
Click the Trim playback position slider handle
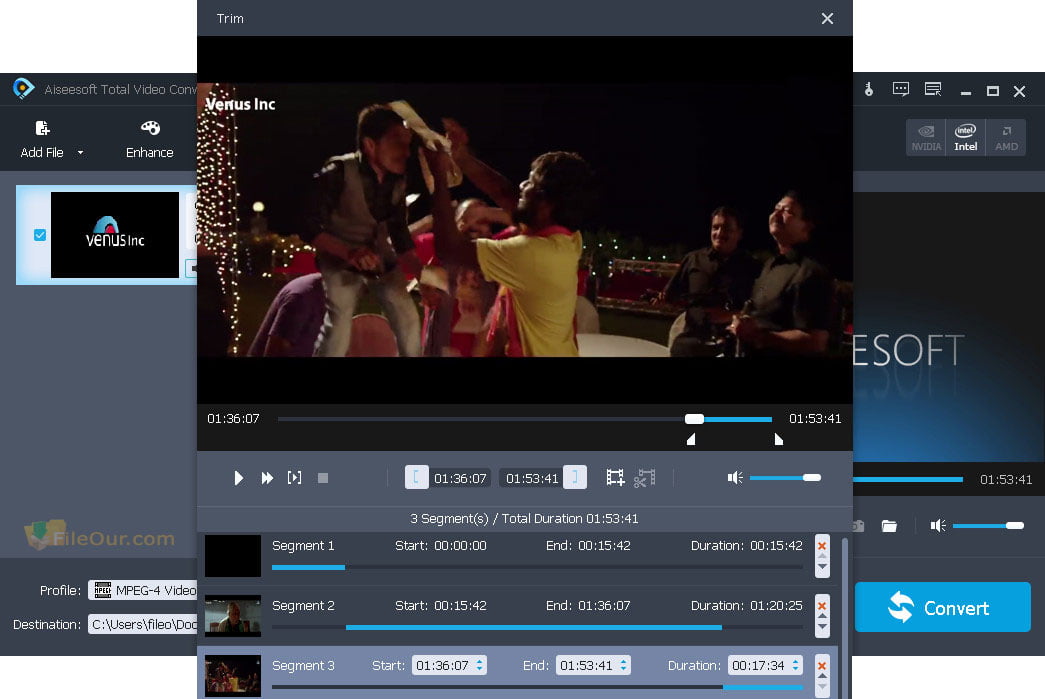point(694,418)
